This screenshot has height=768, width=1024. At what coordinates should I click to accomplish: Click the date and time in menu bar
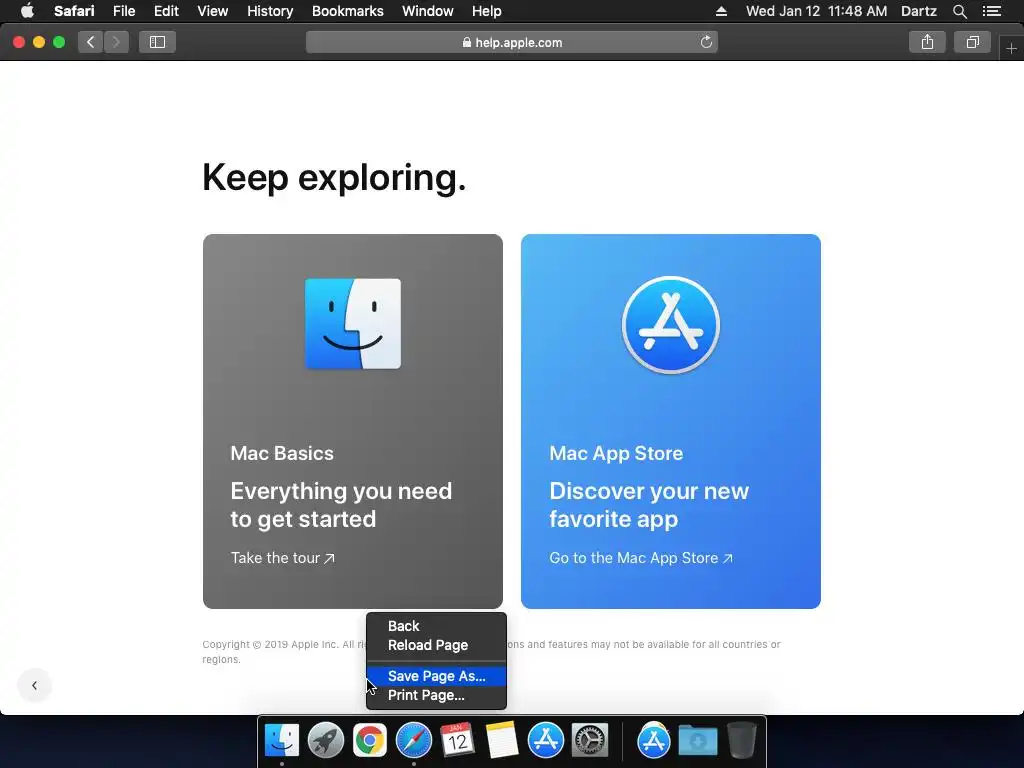tap(816, 11)
